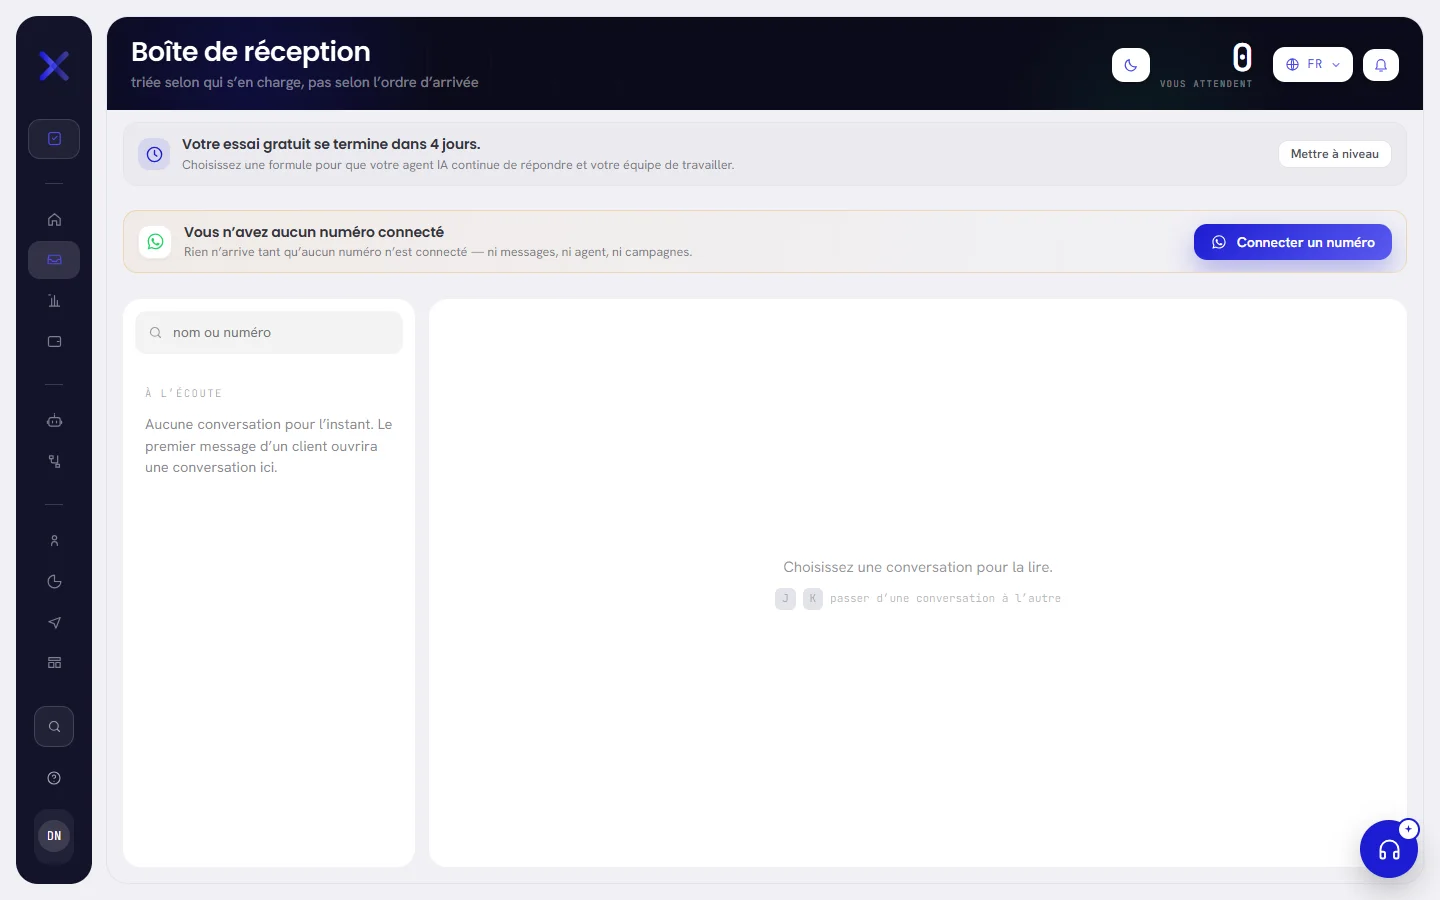Click the Boîte de réception heading
1440x900 pixels.
coord(251,52)
